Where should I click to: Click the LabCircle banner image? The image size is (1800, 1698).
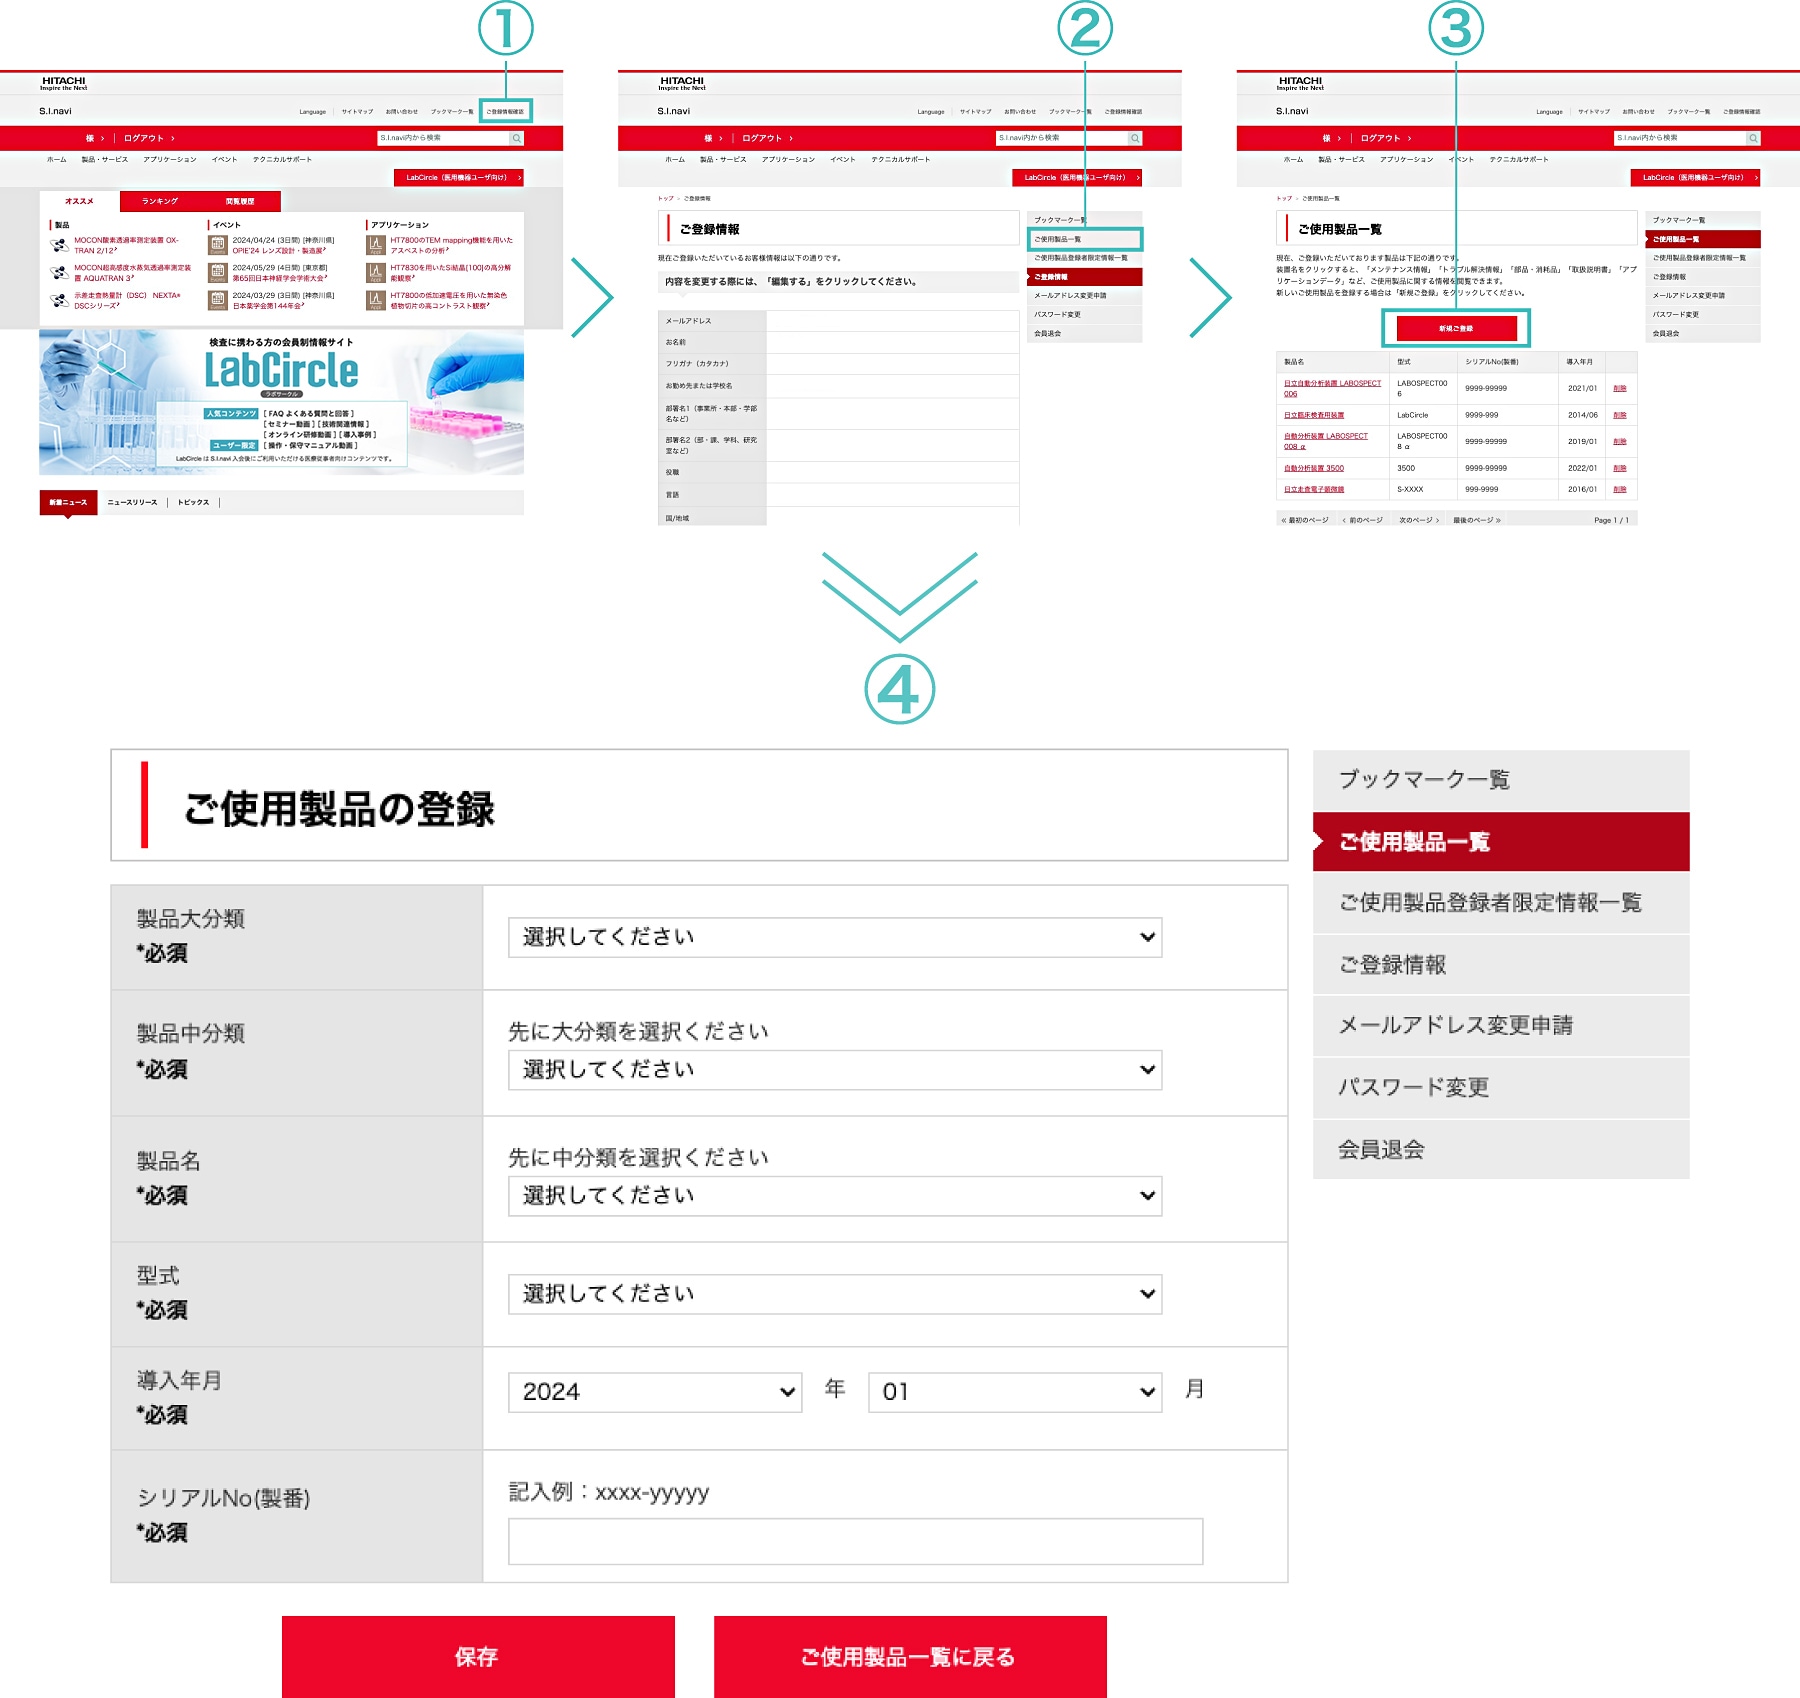[x=281, y=402]
